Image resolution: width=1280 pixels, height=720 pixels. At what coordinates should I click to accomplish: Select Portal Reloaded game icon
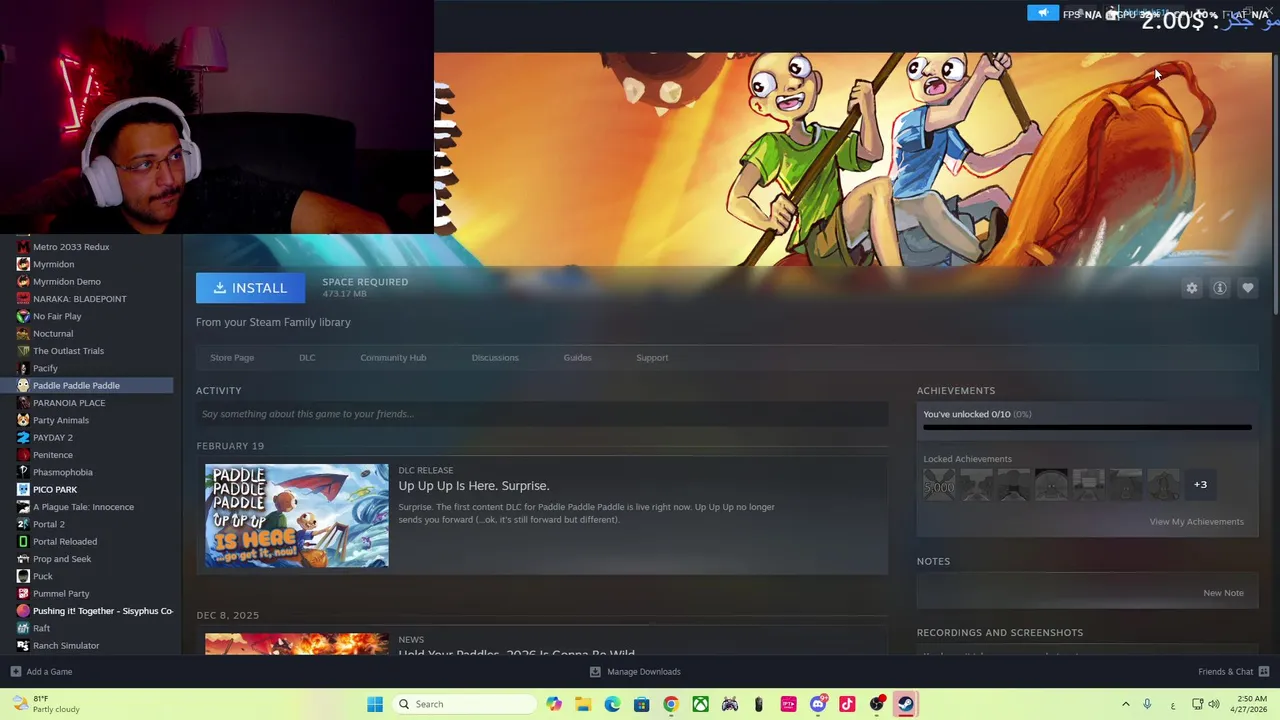point(23,542)
